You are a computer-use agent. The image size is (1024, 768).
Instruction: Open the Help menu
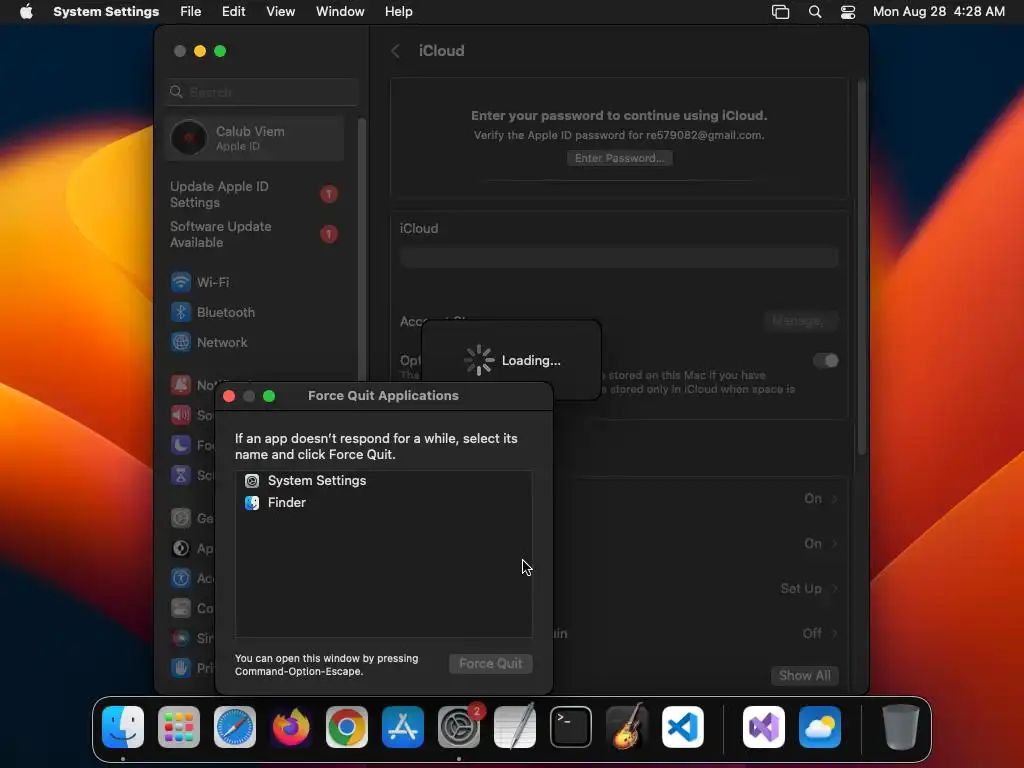pos(398,12)
